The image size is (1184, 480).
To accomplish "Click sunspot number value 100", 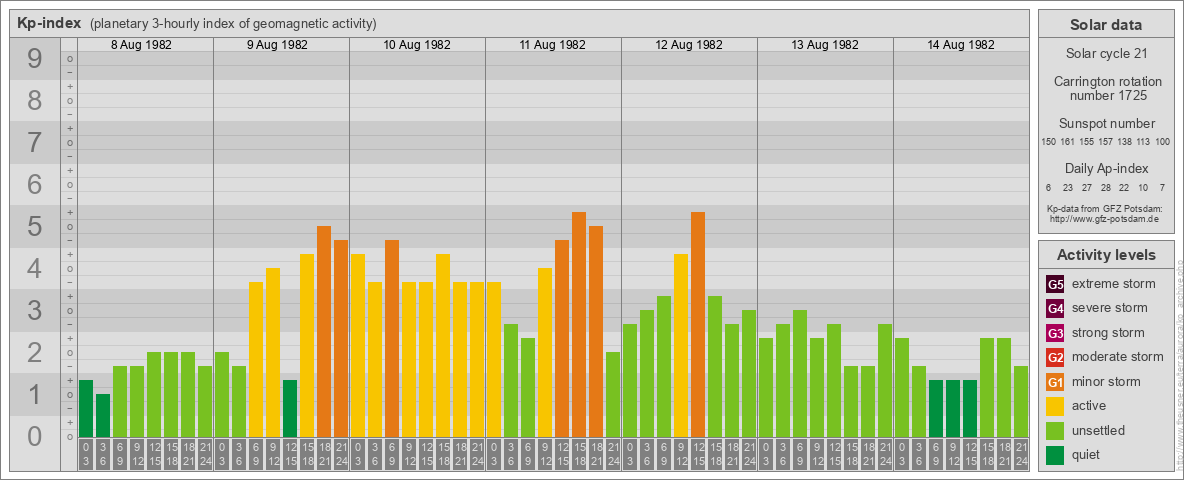I will 1163,142.
